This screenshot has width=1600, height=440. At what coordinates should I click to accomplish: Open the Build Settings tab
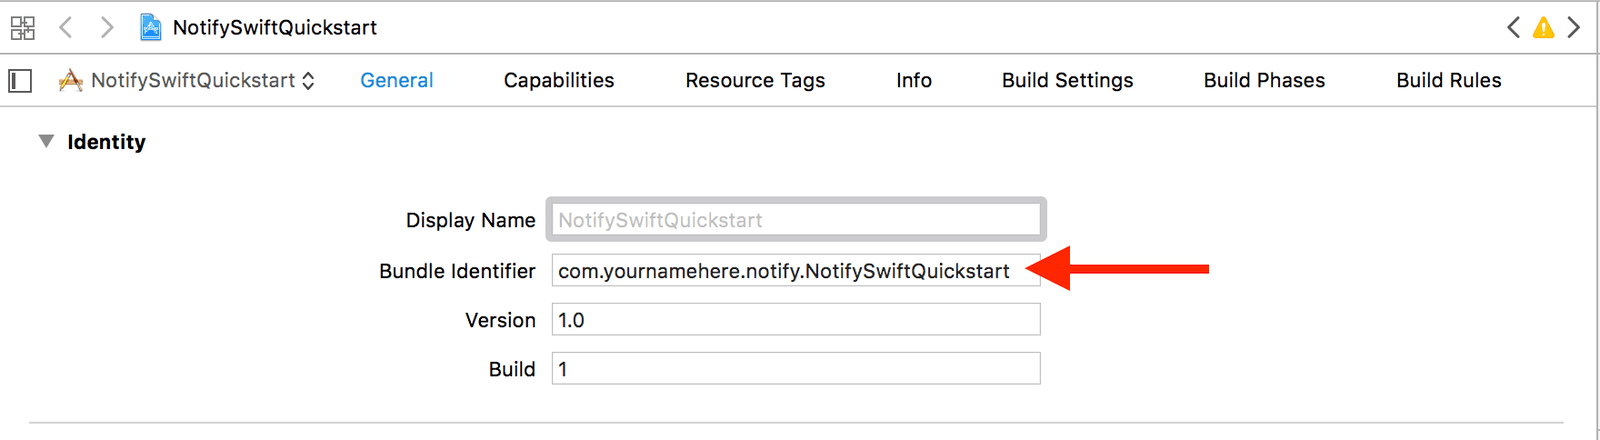pyautogui.click(x=1067, y=81)
